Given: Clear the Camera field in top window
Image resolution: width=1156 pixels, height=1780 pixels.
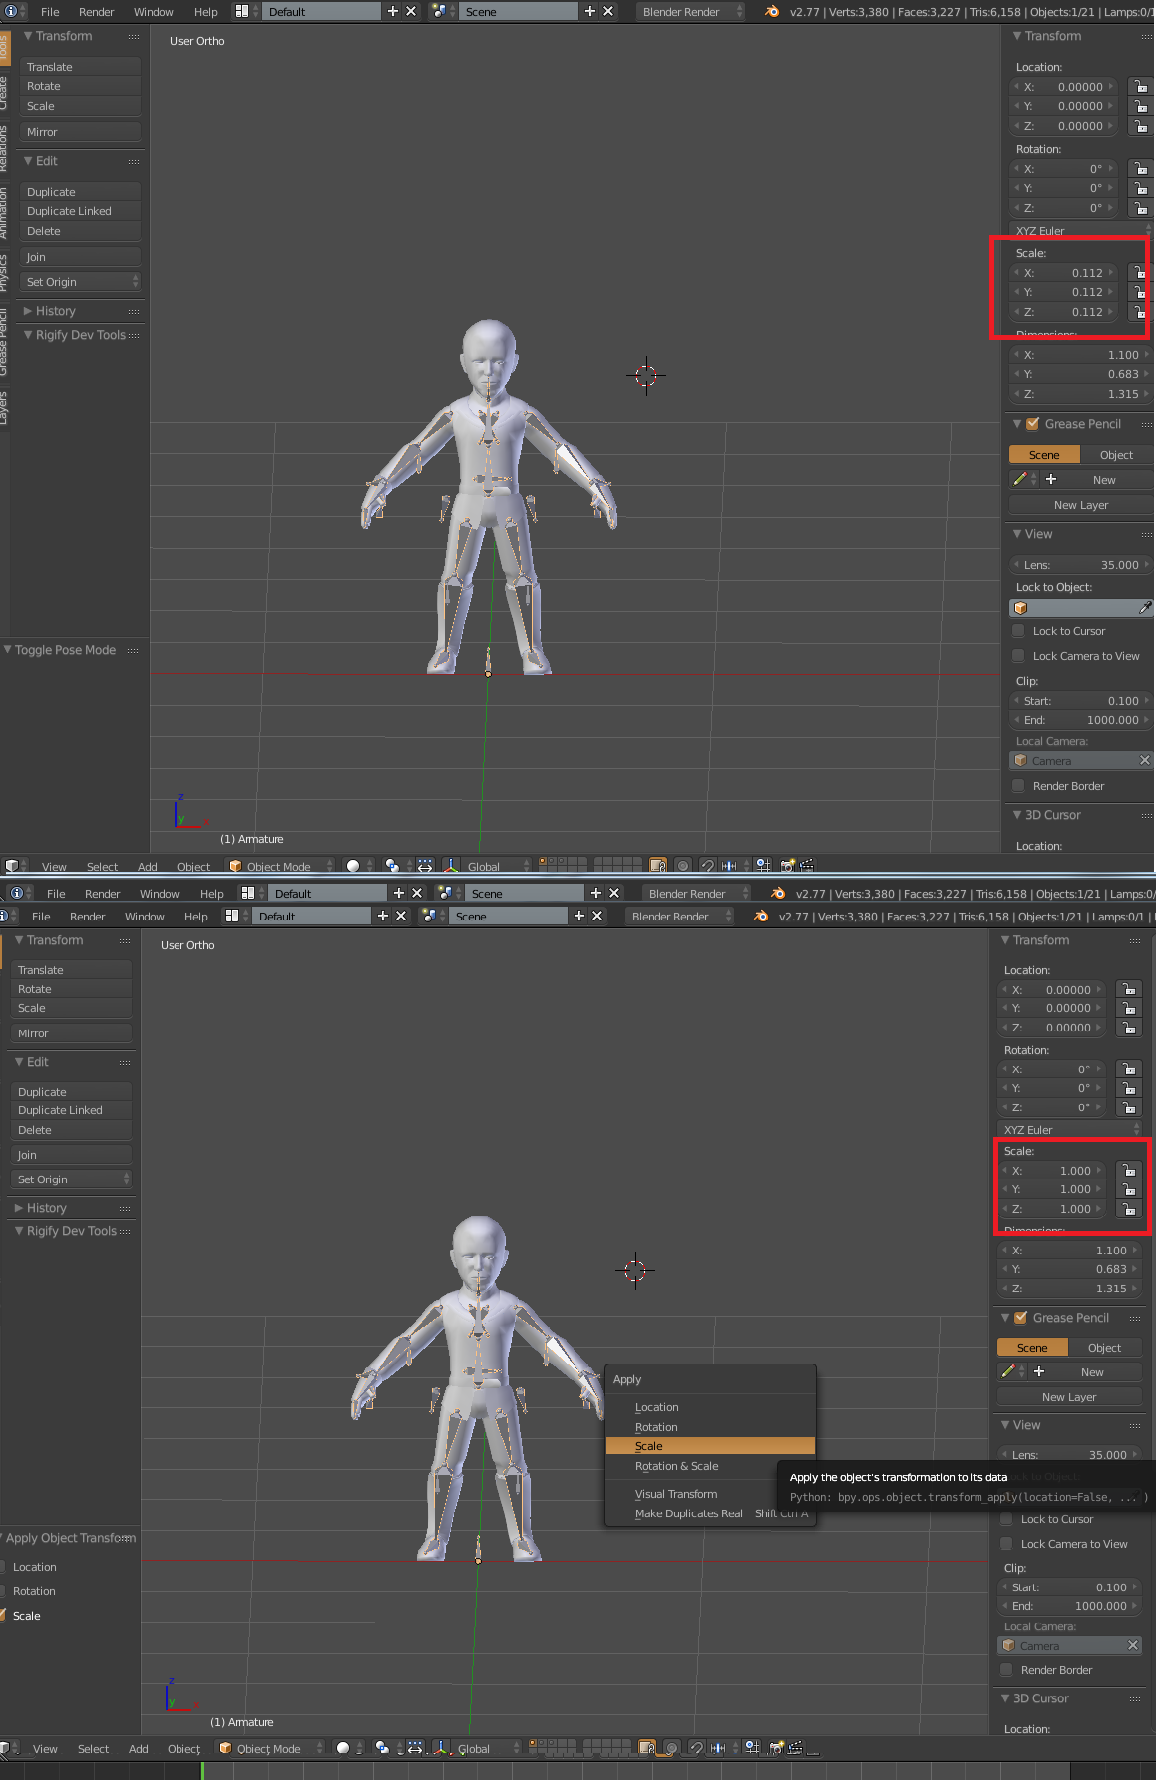Looking at the screenshot, I should 1144,760.
